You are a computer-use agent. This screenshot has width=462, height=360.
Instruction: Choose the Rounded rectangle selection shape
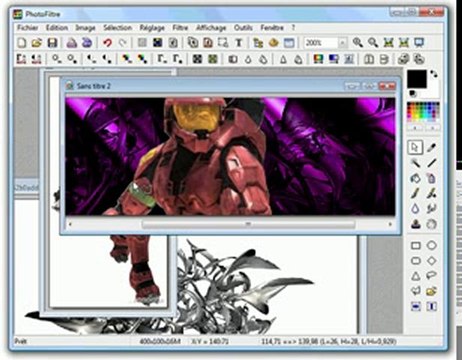tap(415, 261)
